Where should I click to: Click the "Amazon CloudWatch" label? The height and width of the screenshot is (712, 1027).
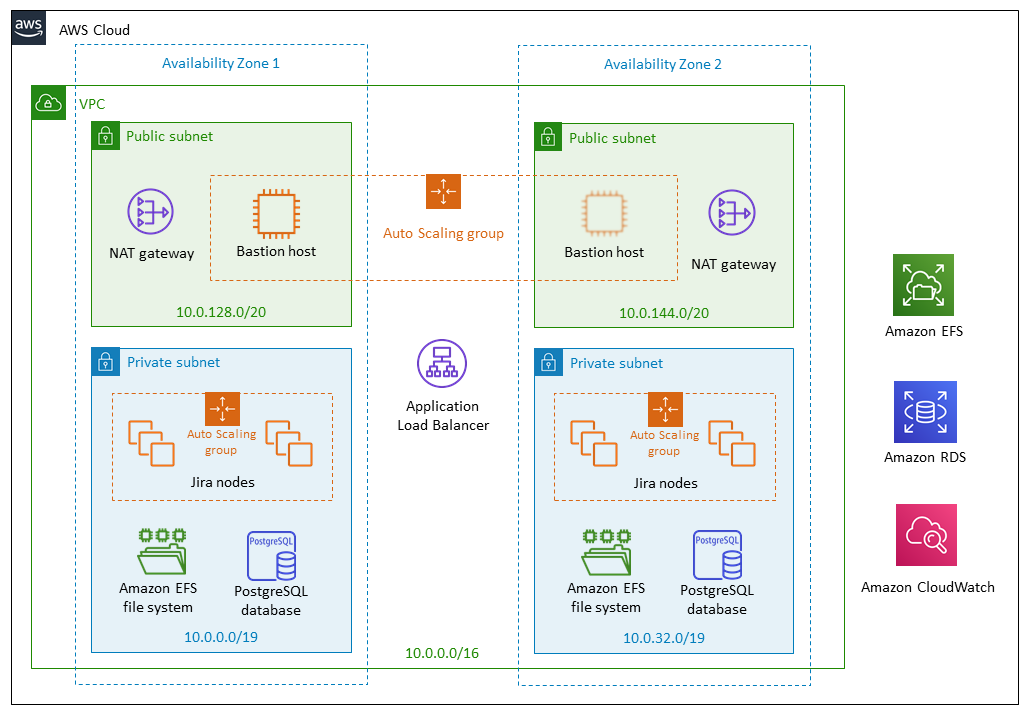[927, 588]
